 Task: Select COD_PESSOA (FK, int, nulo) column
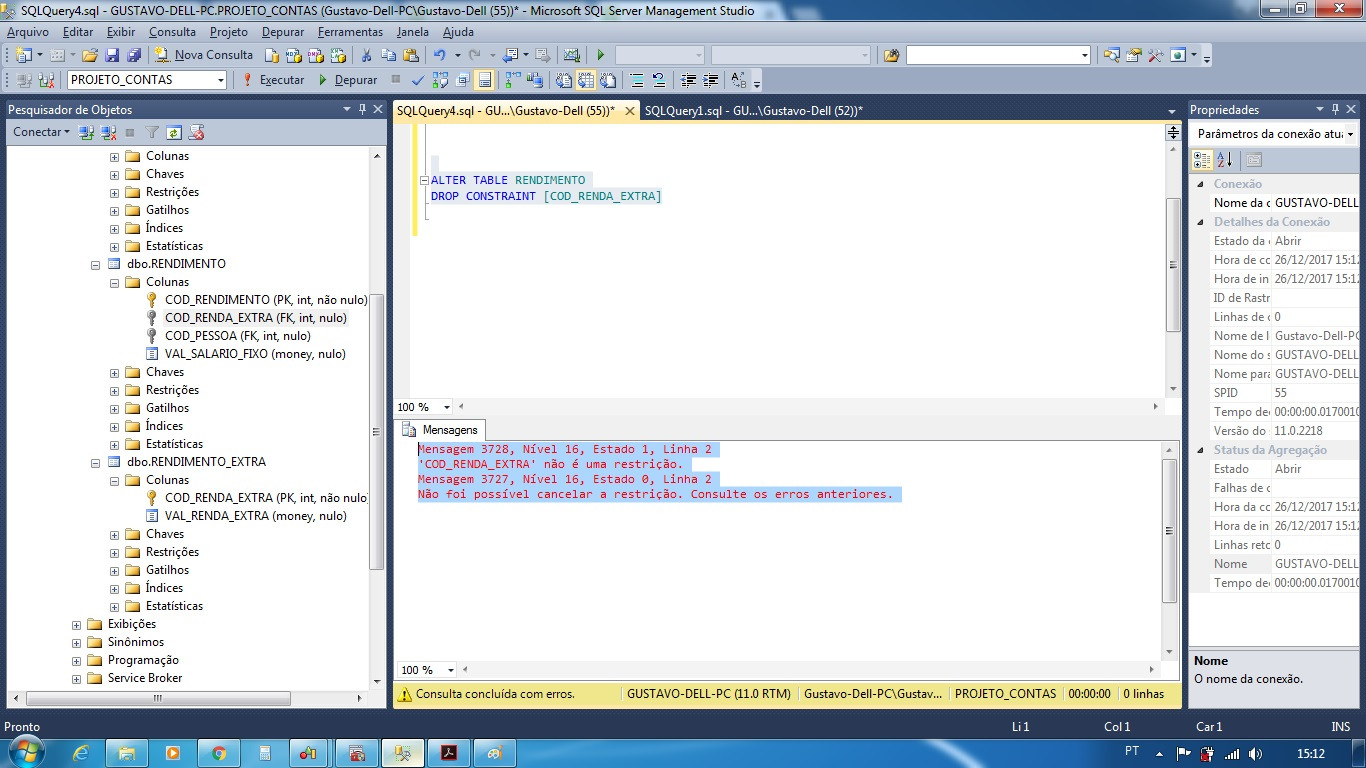(238, 336)
